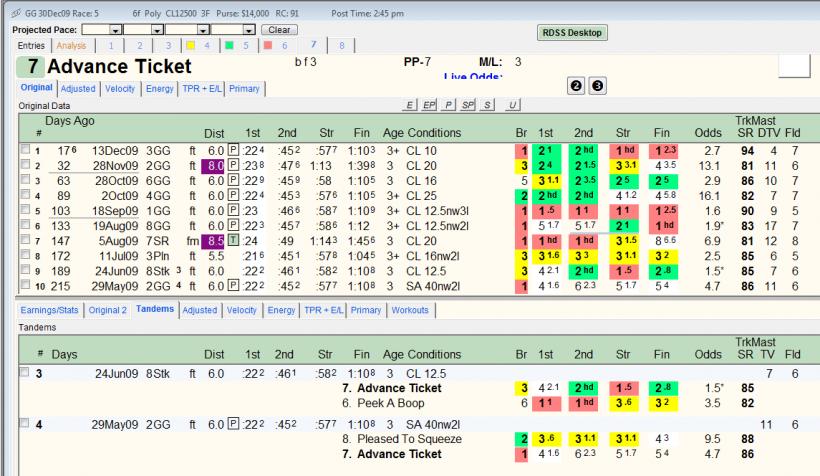Image resolution: width=820 pixels, height=476 pixels.
Task: Click the Pleased To Squeeze entry
Action: pos(402,438)
